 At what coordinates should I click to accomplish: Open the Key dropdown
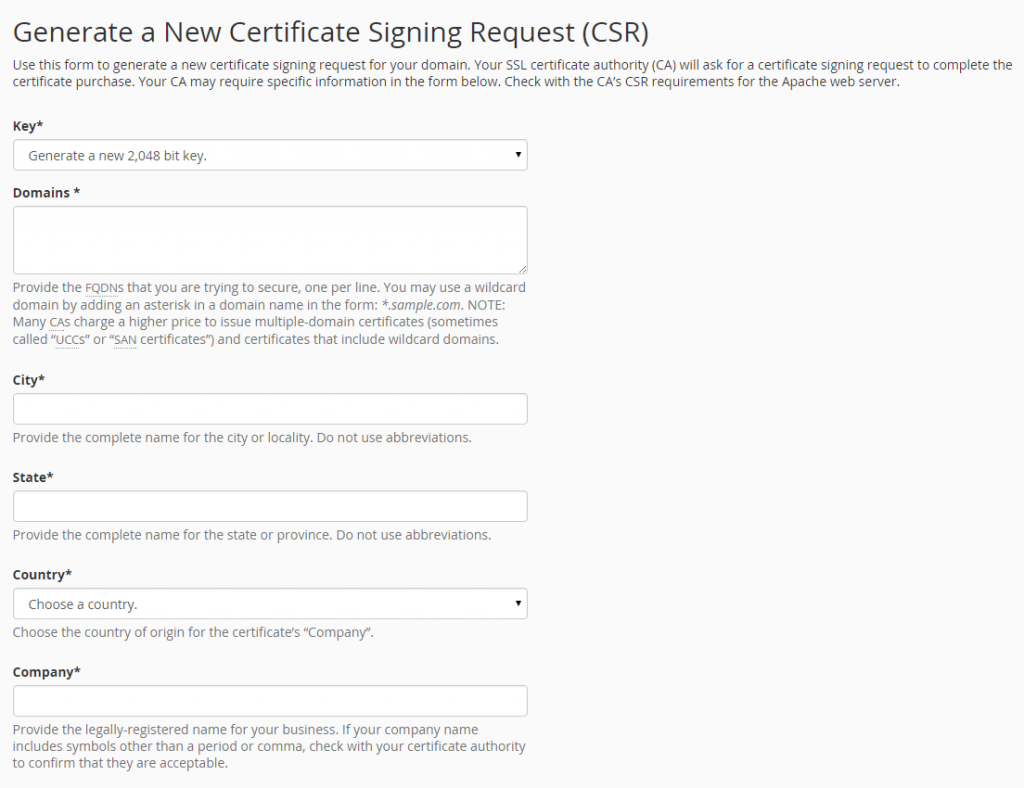[x=270, y=155]
